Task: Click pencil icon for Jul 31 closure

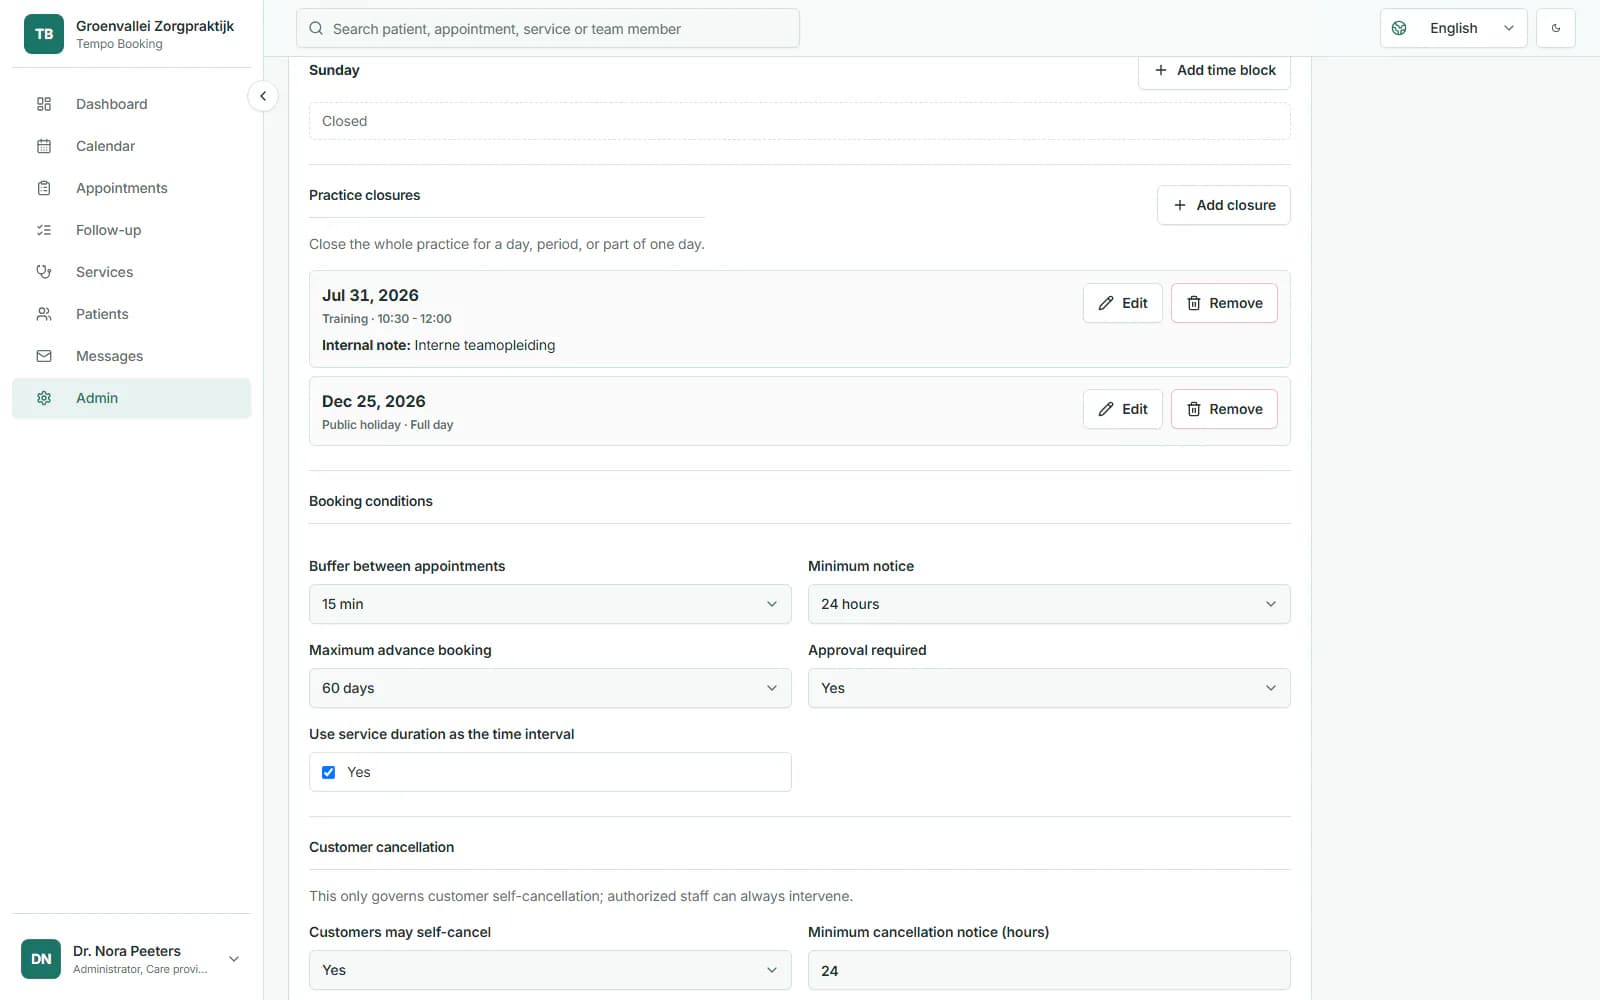Action: point(1106,303)
